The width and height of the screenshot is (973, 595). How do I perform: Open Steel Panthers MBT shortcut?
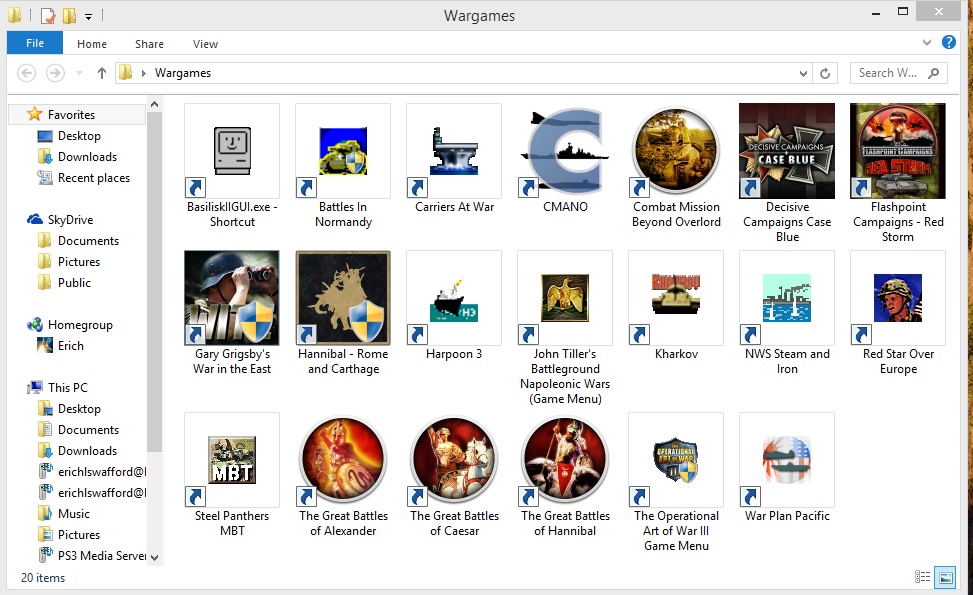tap(232, 460)
